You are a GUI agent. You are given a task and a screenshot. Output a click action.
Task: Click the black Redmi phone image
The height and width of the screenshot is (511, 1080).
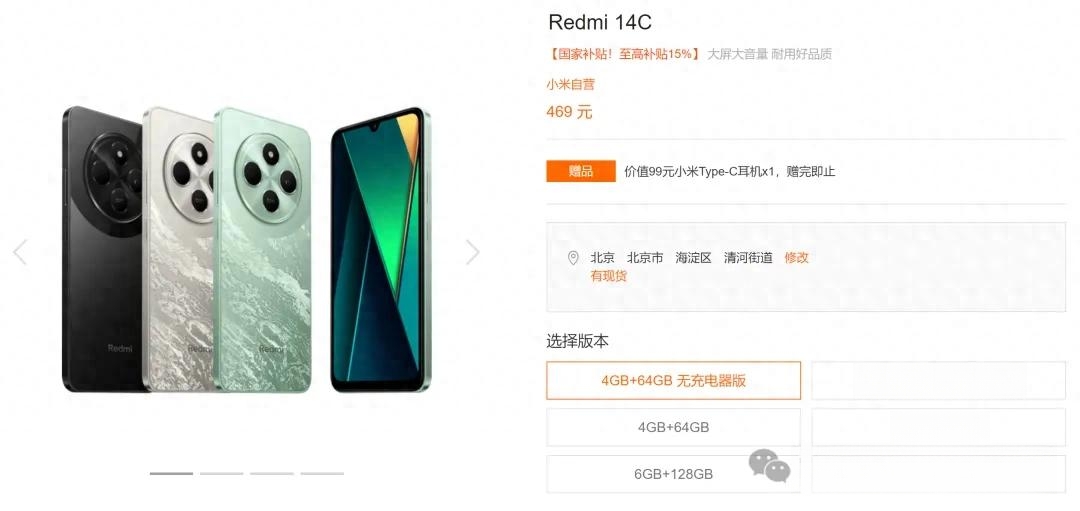pos(102,249)
